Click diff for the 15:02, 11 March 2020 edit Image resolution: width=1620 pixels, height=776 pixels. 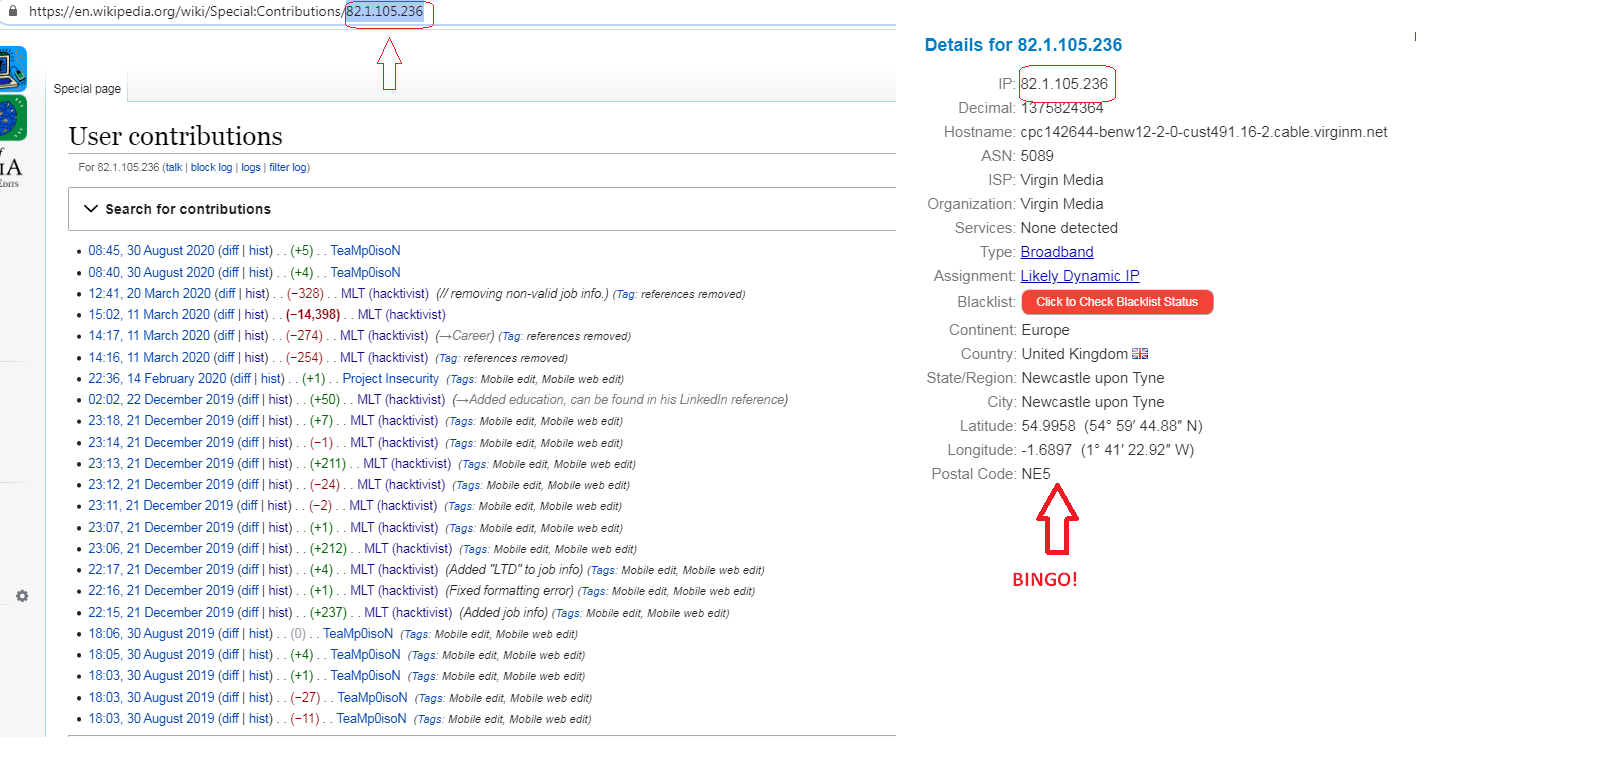click(225, 315)
